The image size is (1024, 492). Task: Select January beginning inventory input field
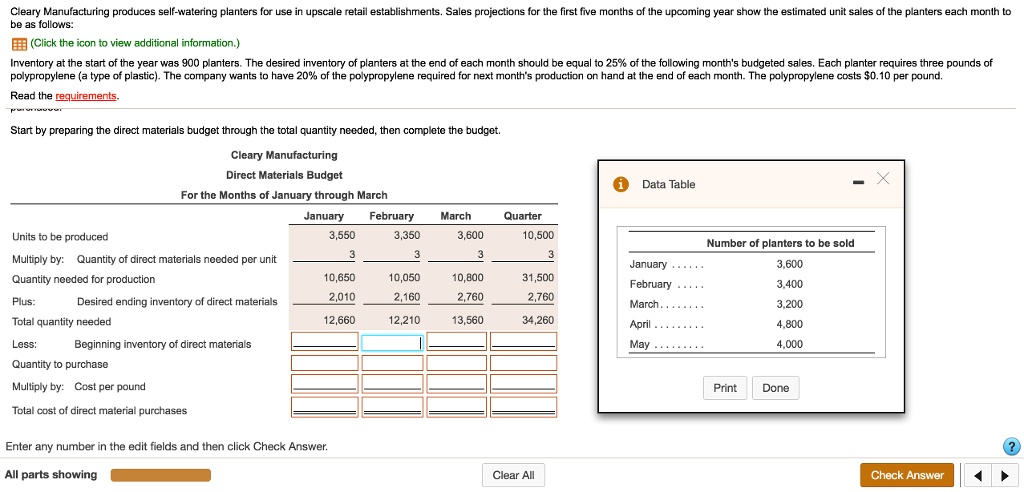click(325, 342)
